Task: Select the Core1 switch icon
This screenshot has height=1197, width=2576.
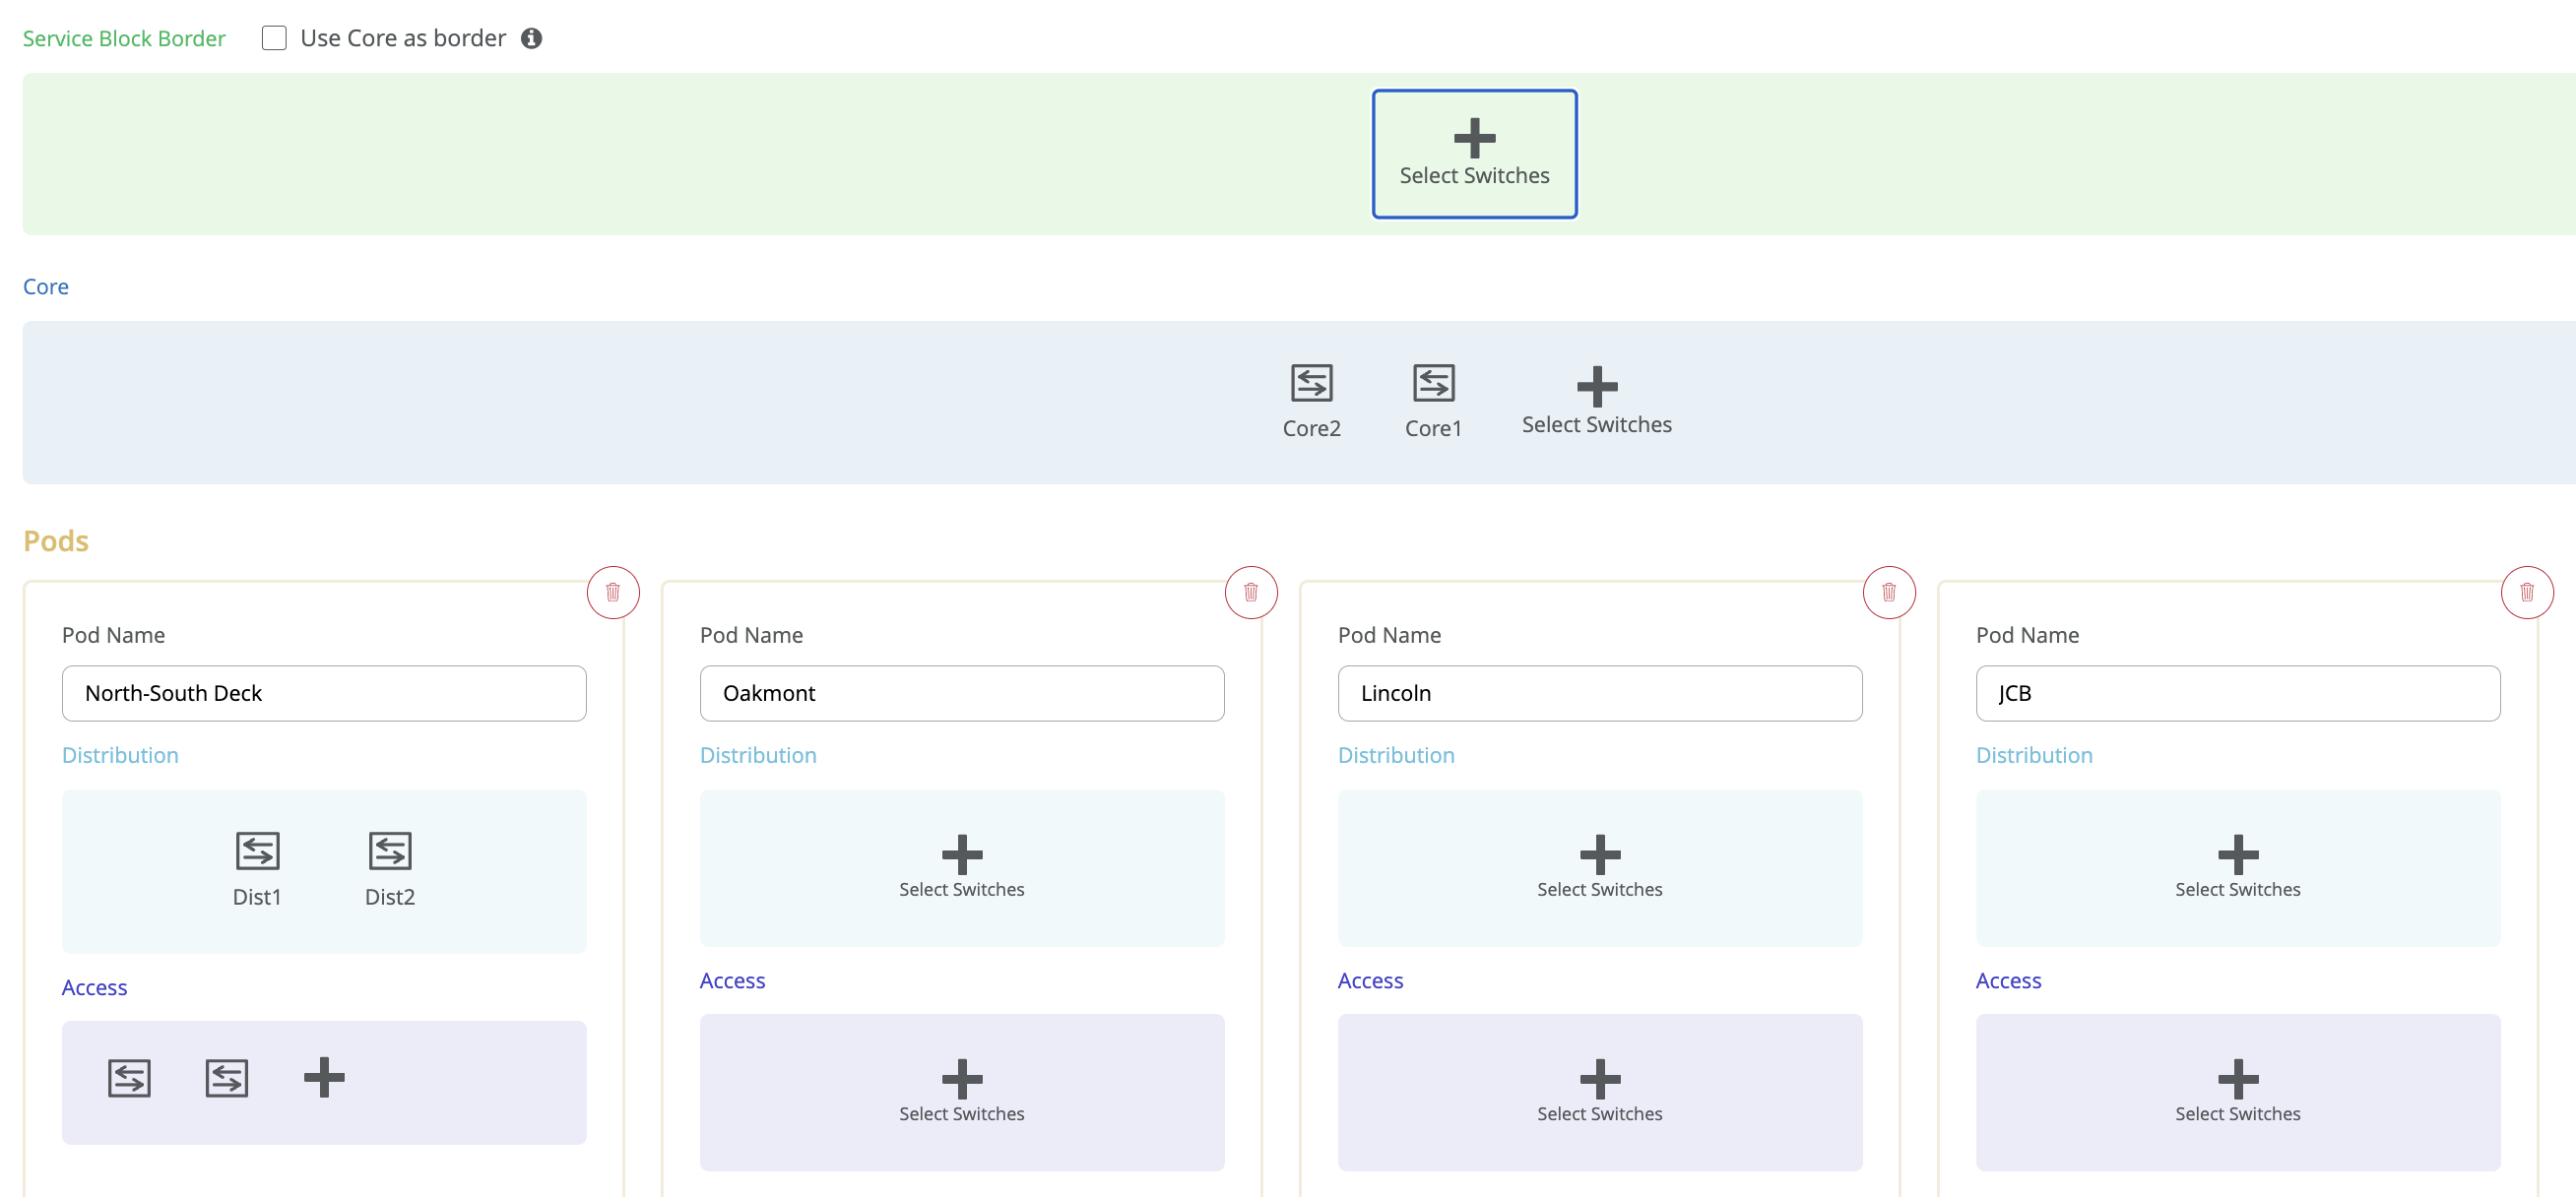Action: [1433, 383]
